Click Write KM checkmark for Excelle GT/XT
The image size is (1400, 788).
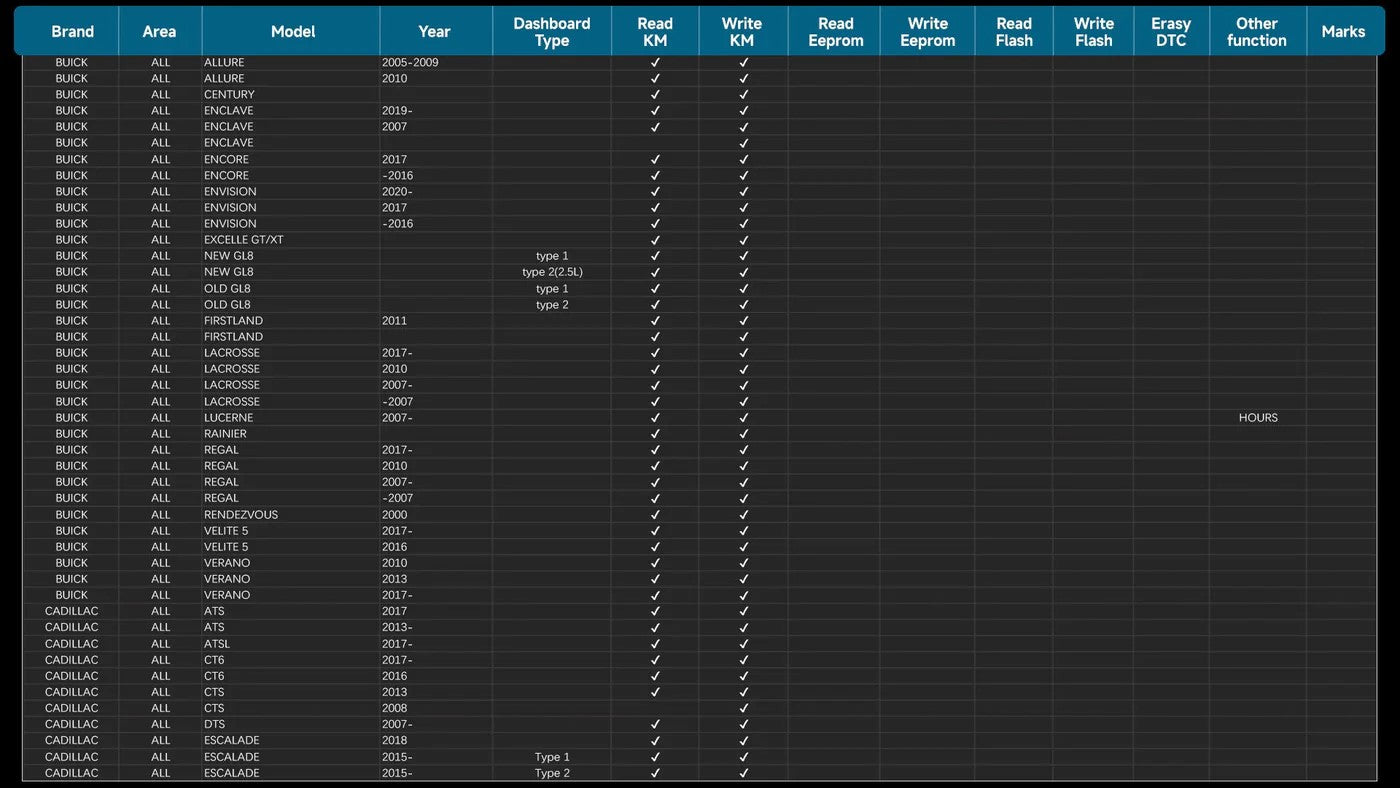pyautogui.click(x=743, y=240)
